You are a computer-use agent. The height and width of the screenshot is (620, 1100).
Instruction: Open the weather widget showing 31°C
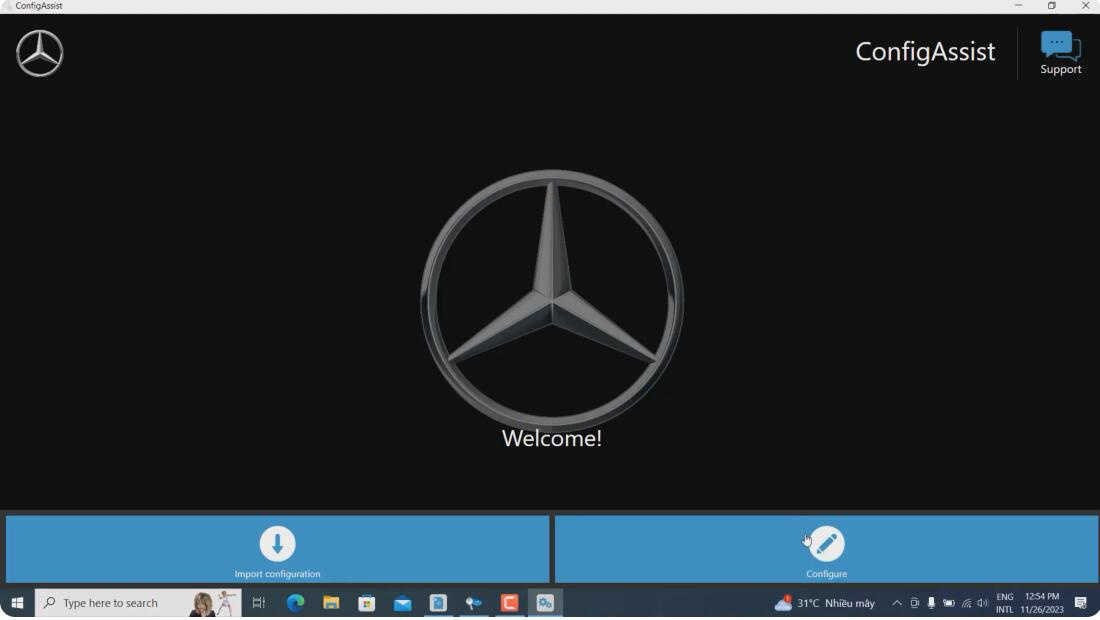825,602
